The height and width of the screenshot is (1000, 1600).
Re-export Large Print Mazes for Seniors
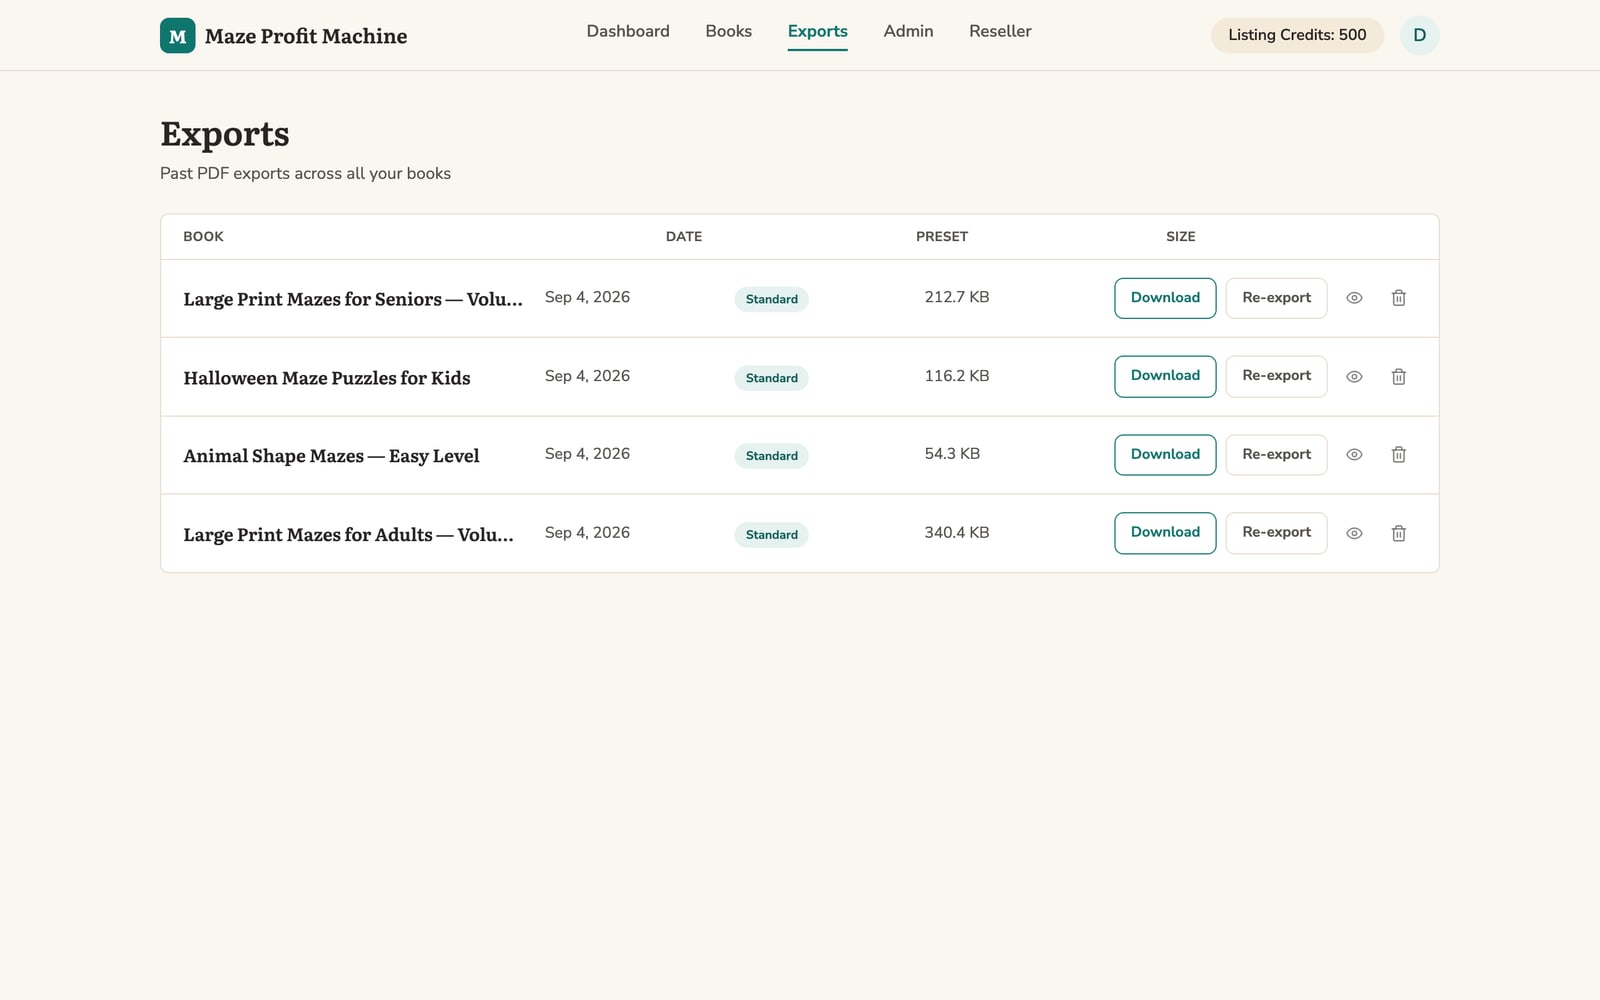(x=1276, y=298)
